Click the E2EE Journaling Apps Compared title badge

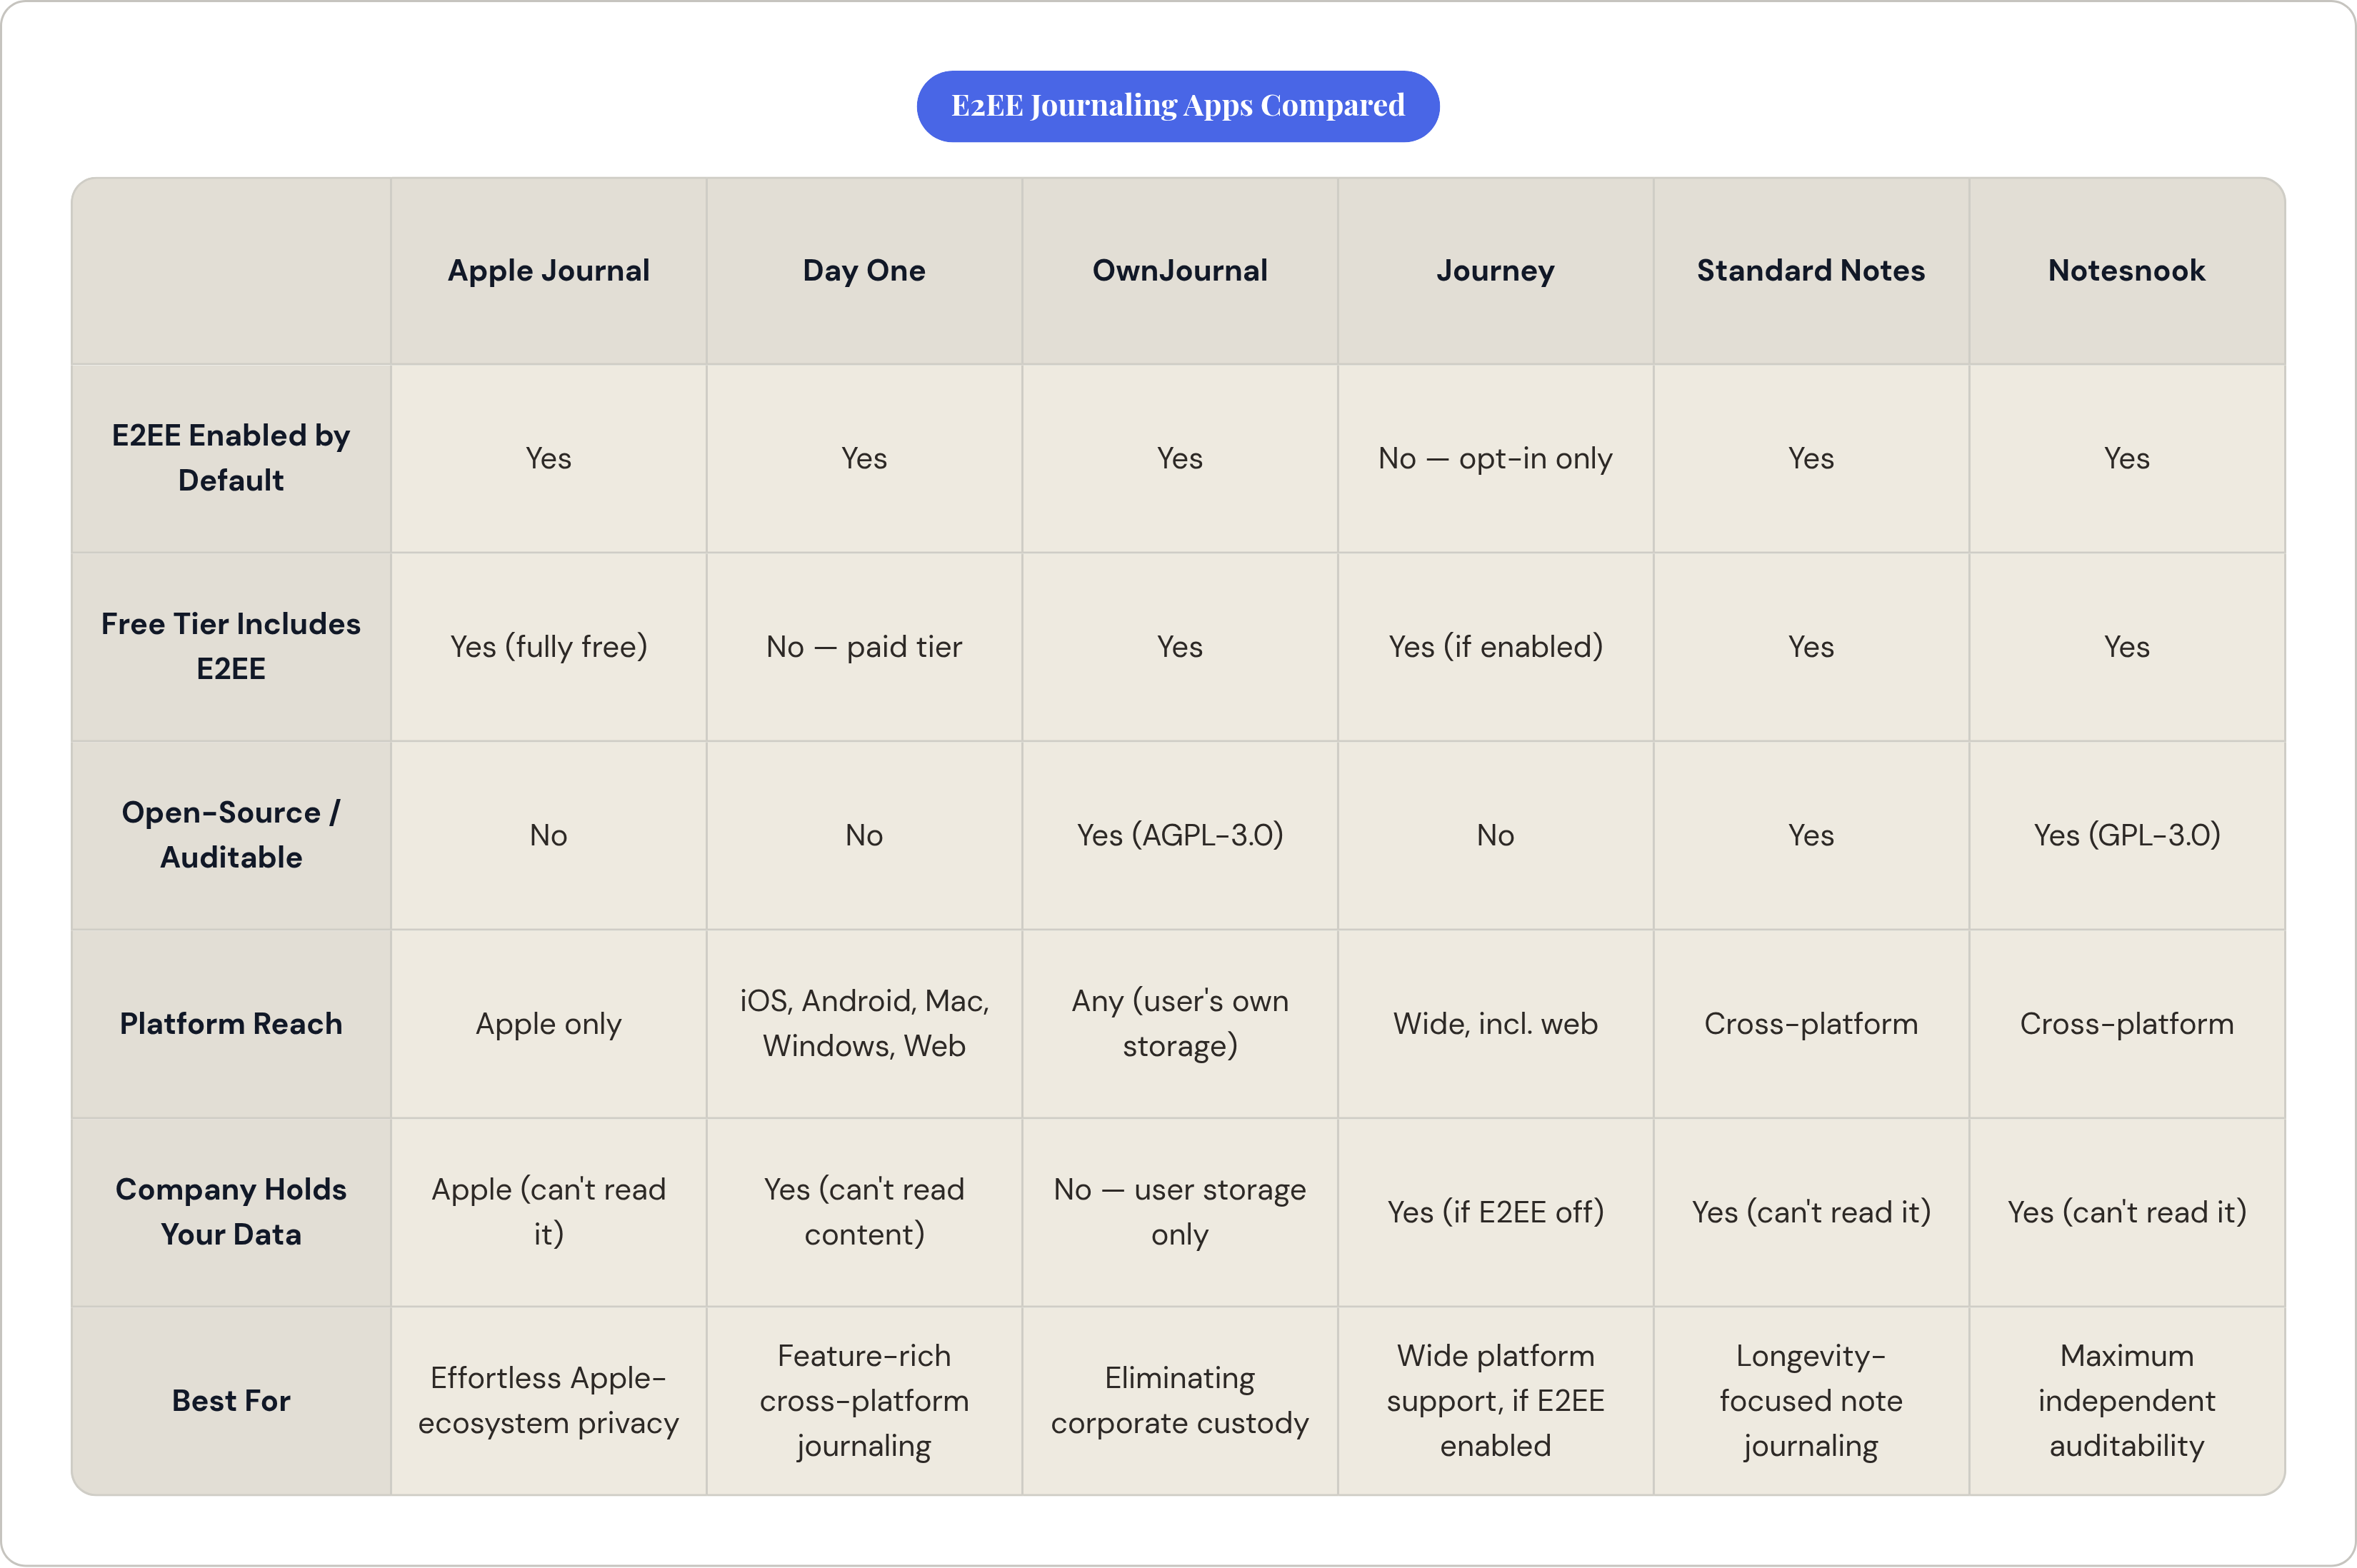point(1178,106)
